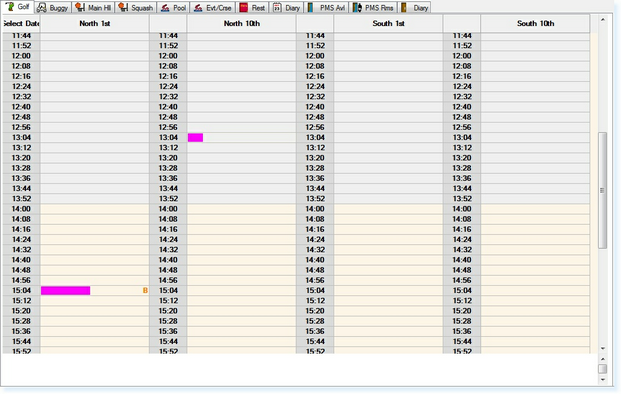Switch to the Squash tab
621x394 pixels.
pyautogui.click(x=136, y=8)
